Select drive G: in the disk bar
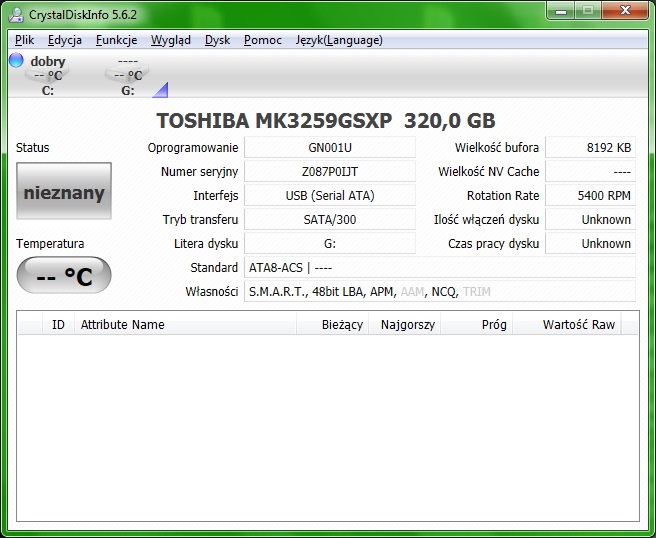The height and width of the screenshot is (538, 656). click(128, 75)
